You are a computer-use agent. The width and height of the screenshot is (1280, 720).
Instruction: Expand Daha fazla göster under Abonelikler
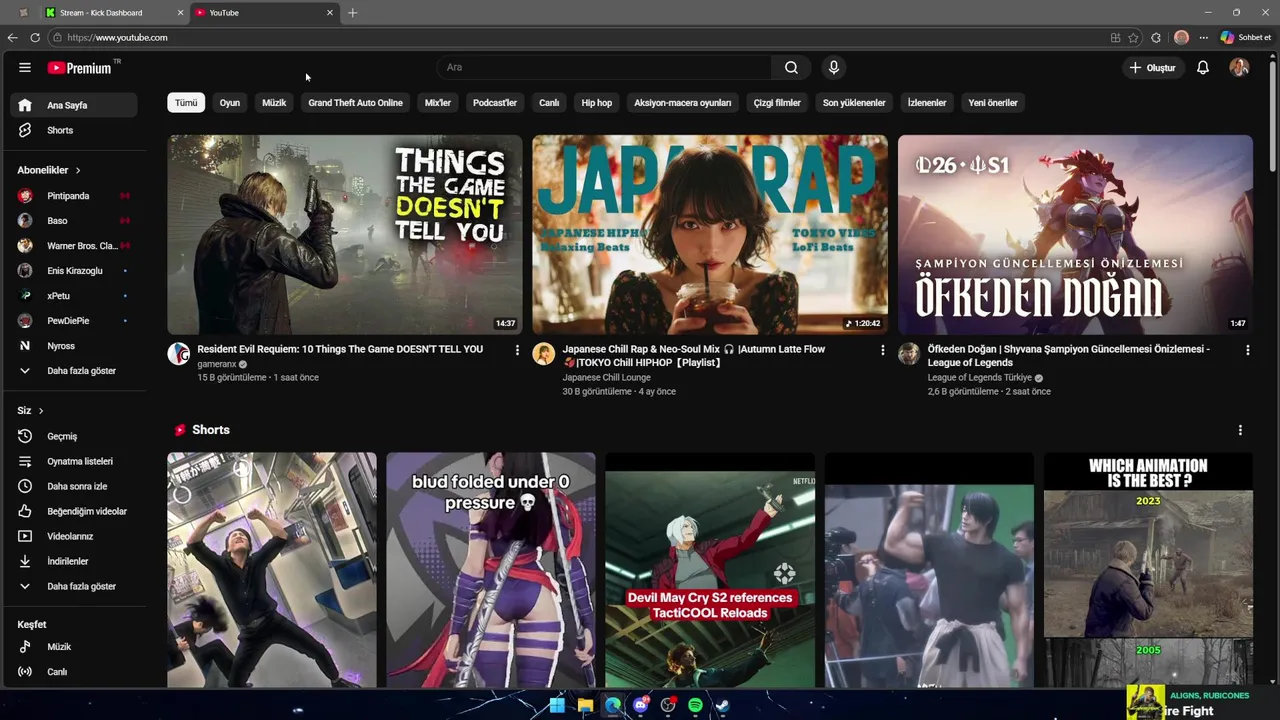(x=75, y=371)
